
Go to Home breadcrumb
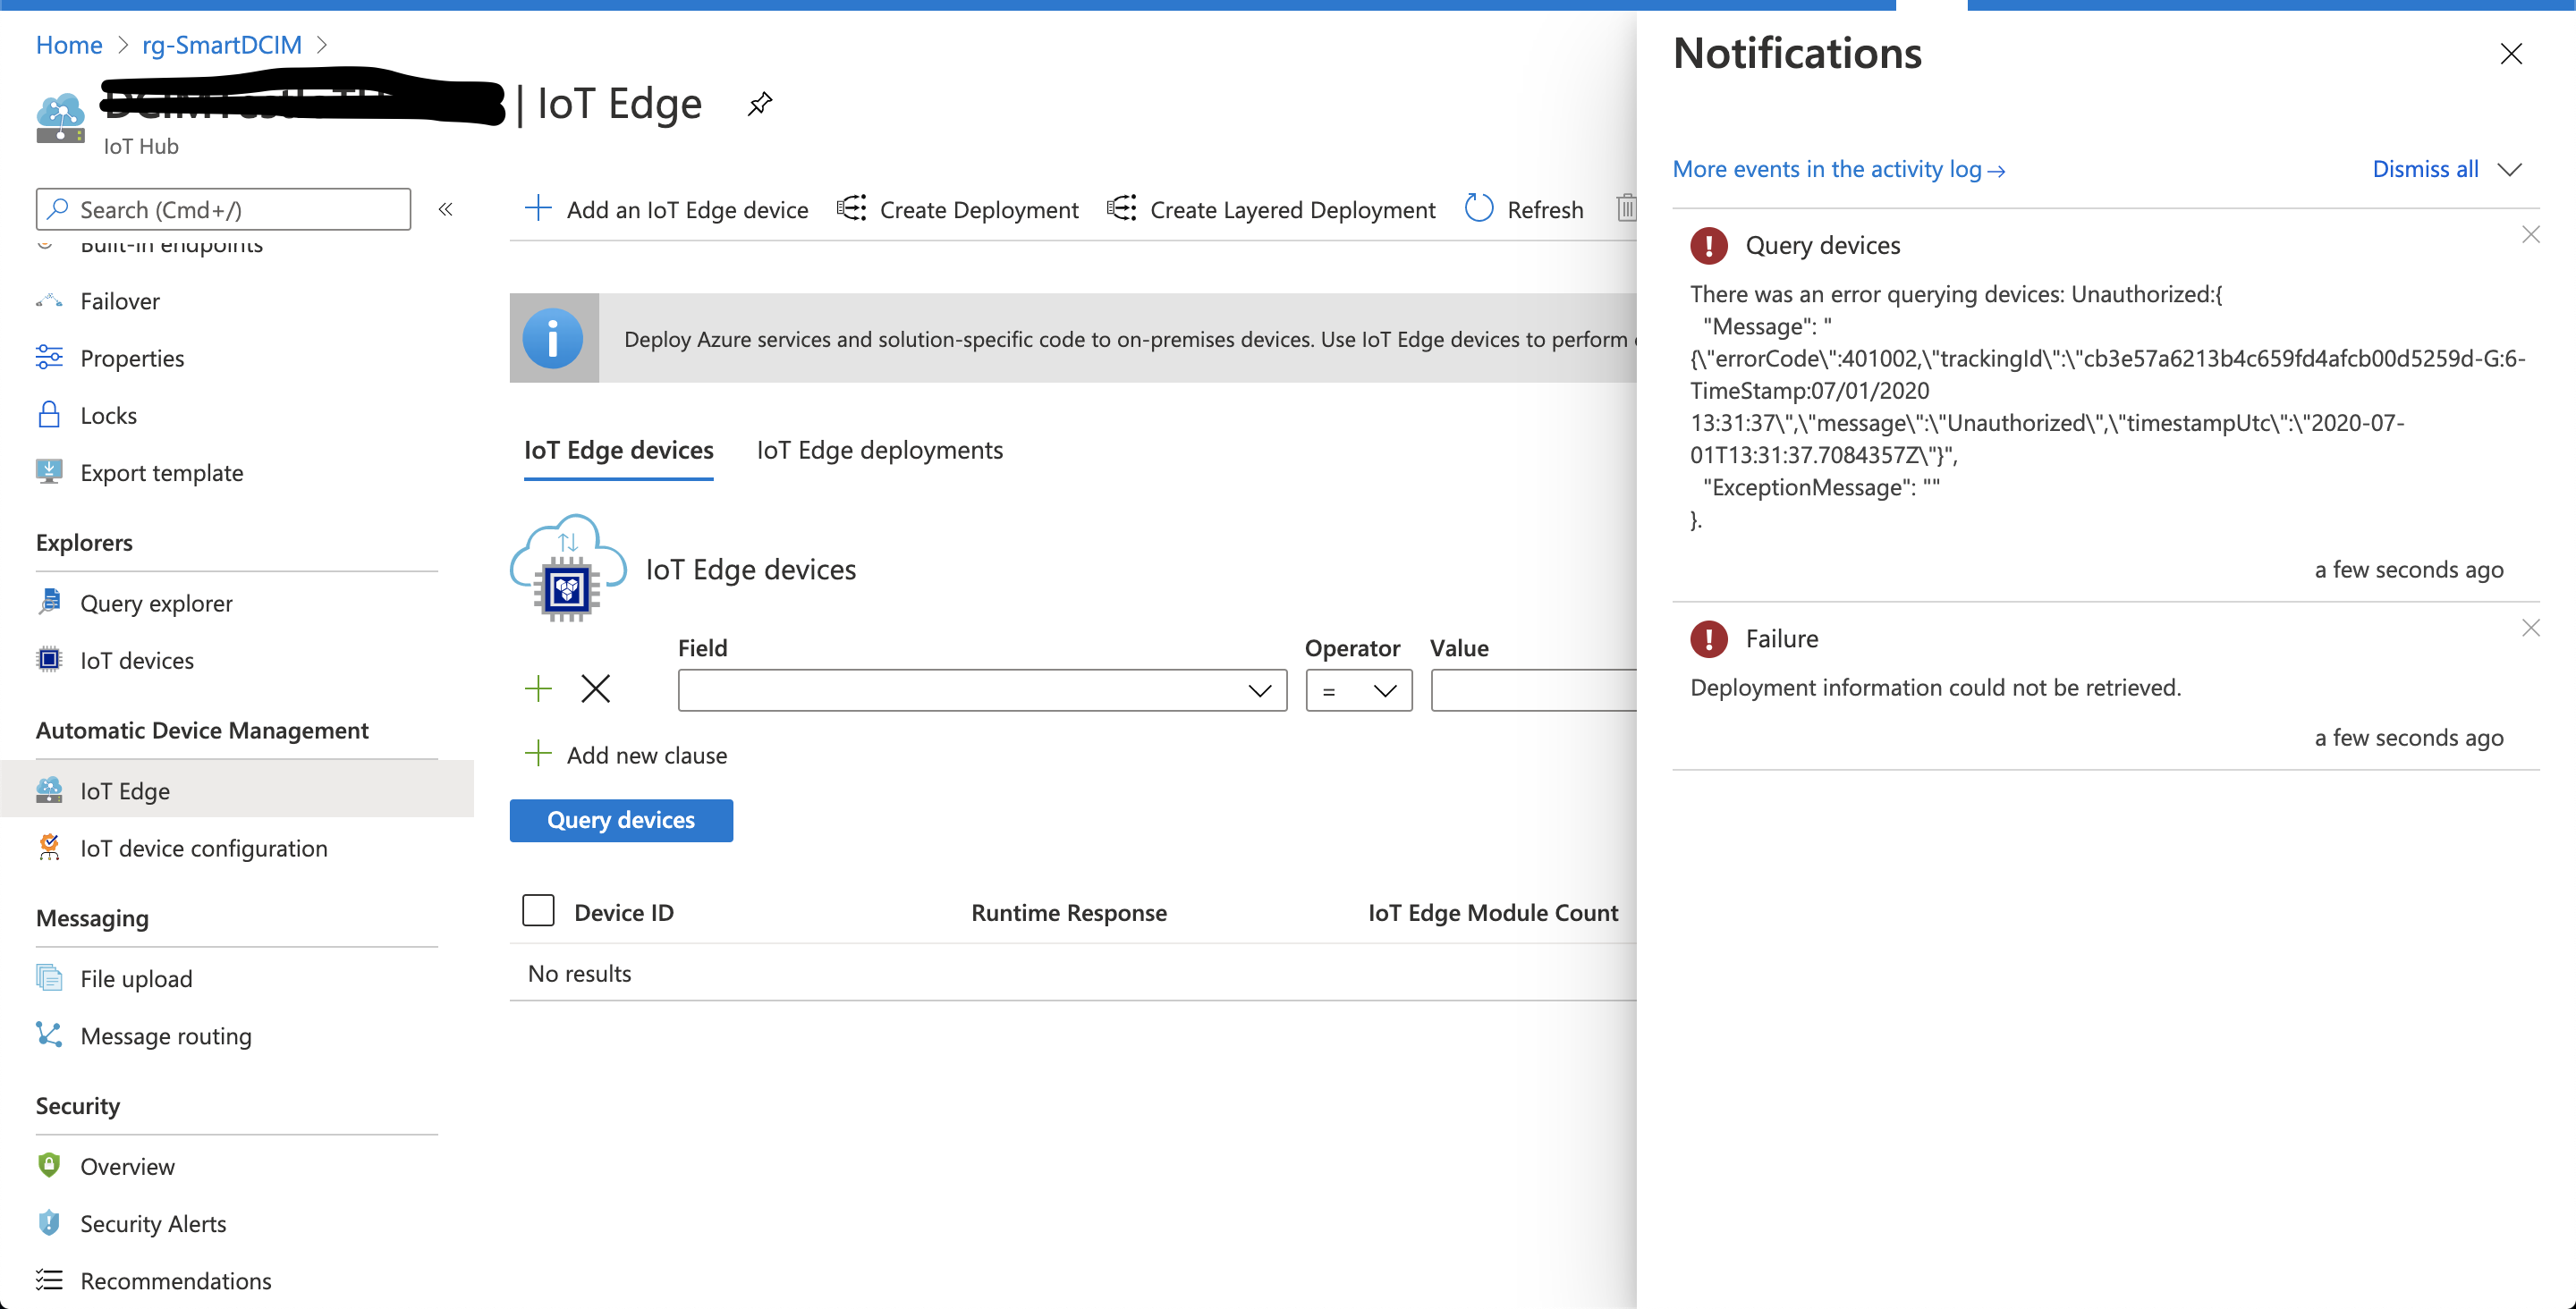click(x=69, y=45)
